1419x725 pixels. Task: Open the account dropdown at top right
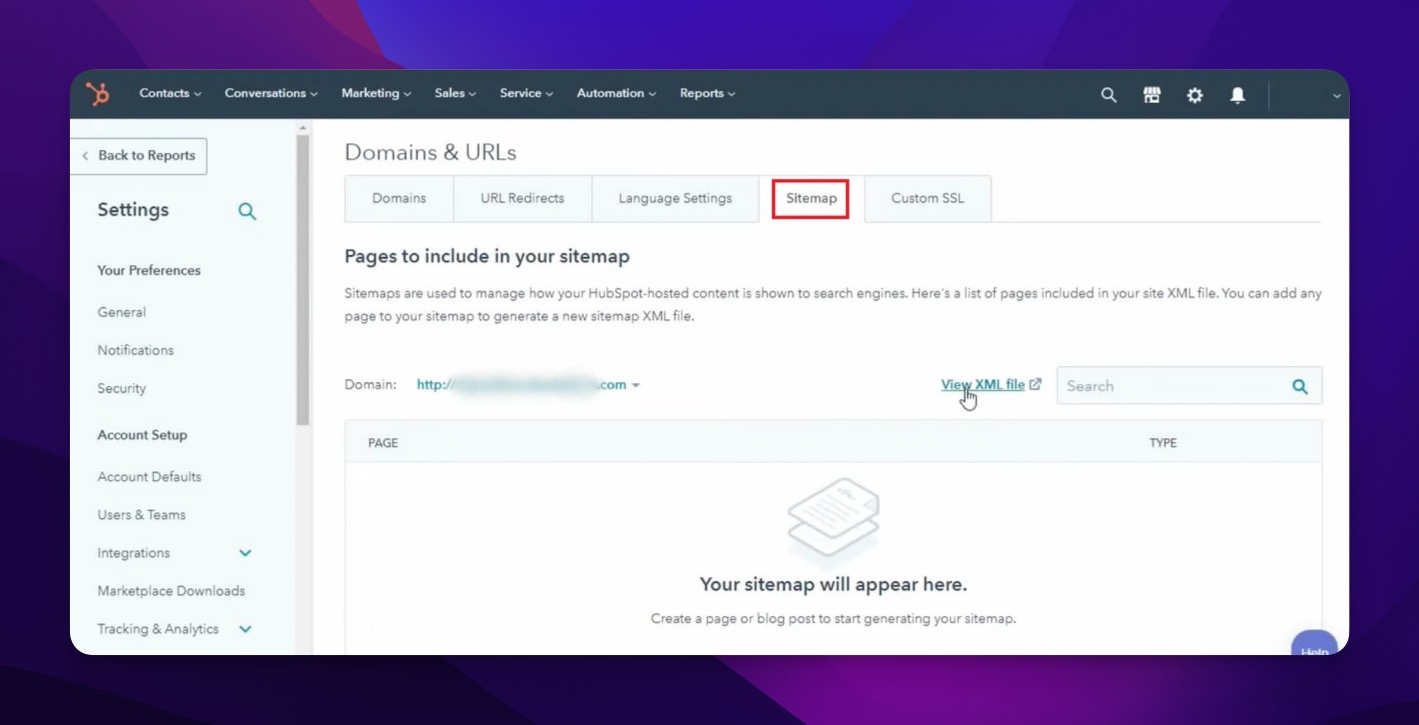(x=1336, y=94)
